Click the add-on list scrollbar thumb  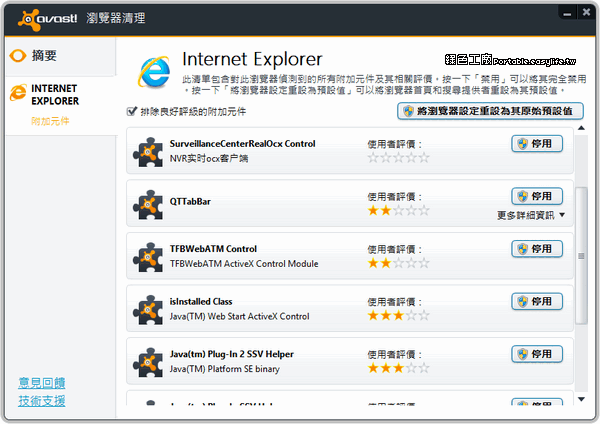click(x=581, y=256)
